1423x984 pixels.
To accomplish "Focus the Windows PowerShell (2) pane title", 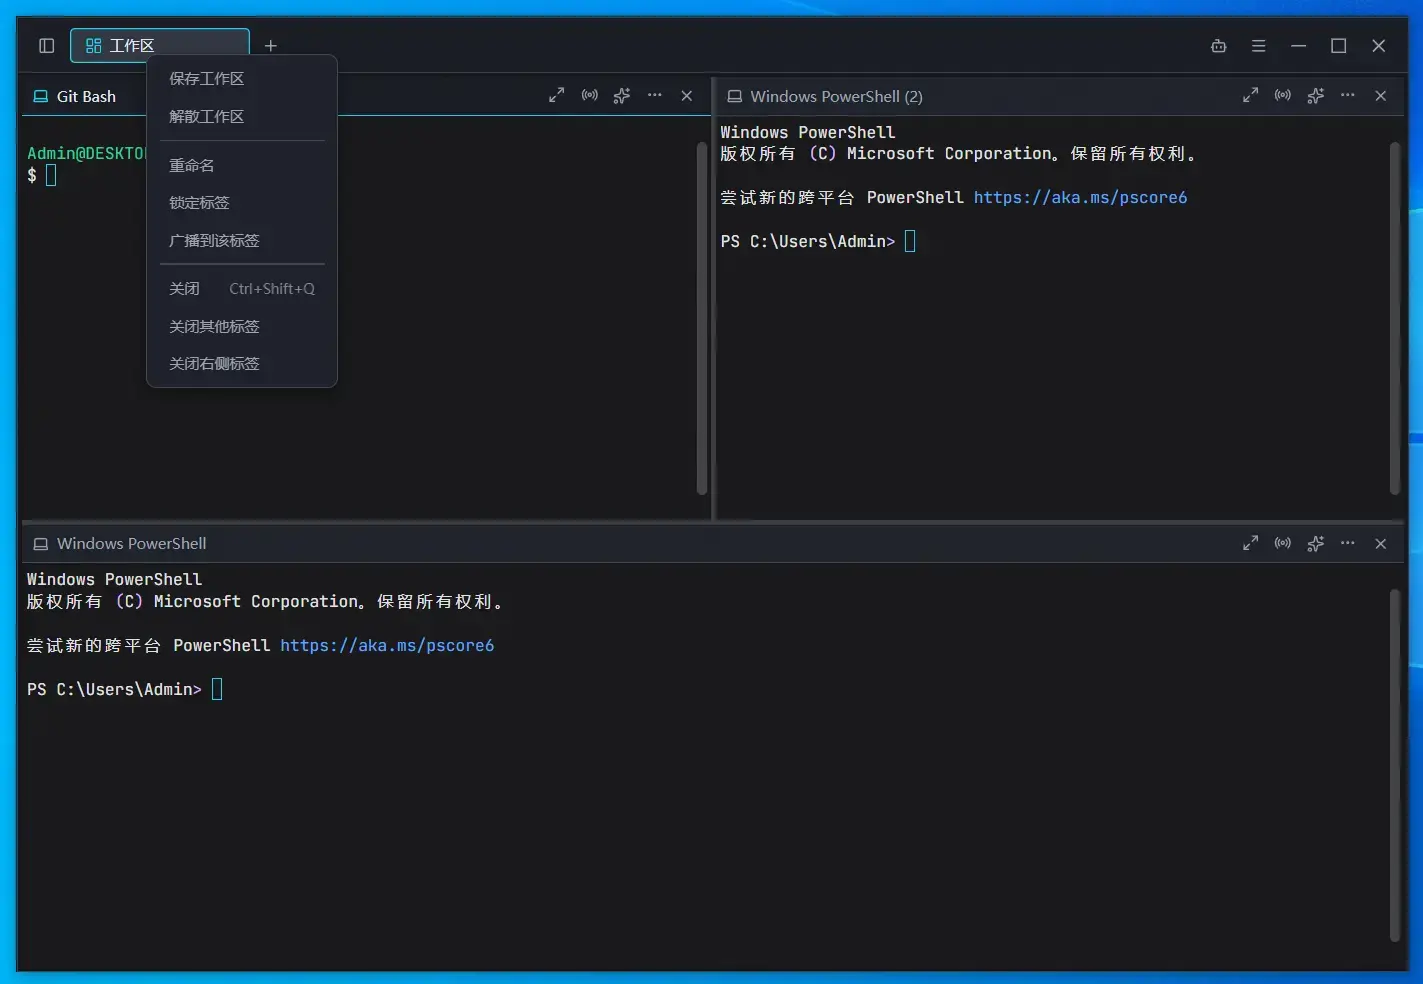I will tap(836, 97).
